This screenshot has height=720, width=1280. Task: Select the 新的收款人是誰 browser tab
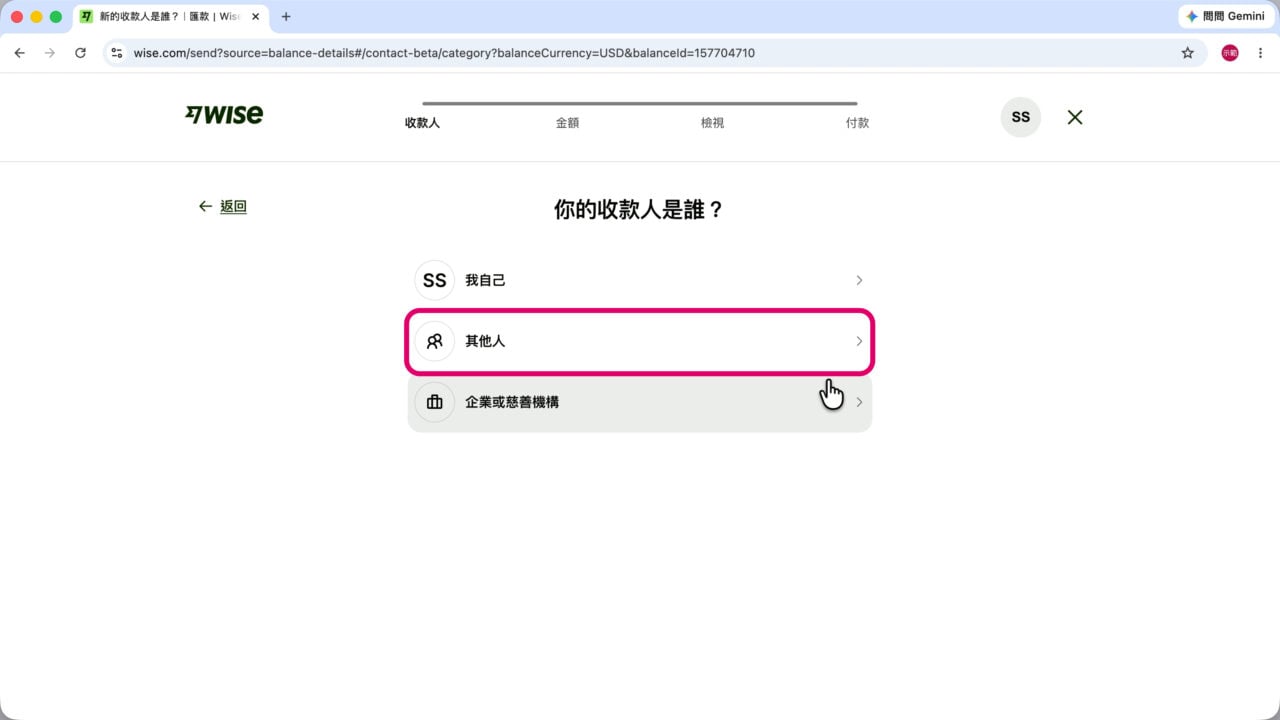[x=170, y=16]
